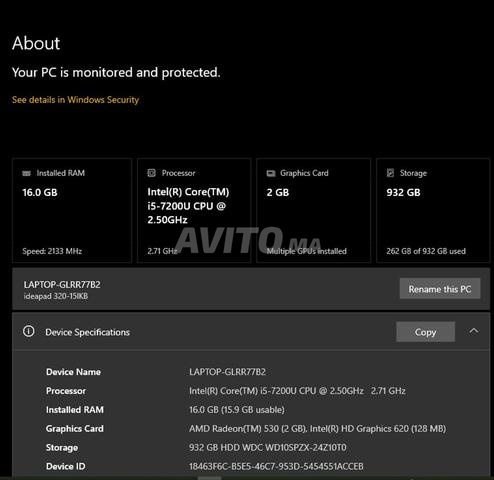Select the 2.71 GHz card value
Screen dimensions: 494x480
click(x=162, y=251)
